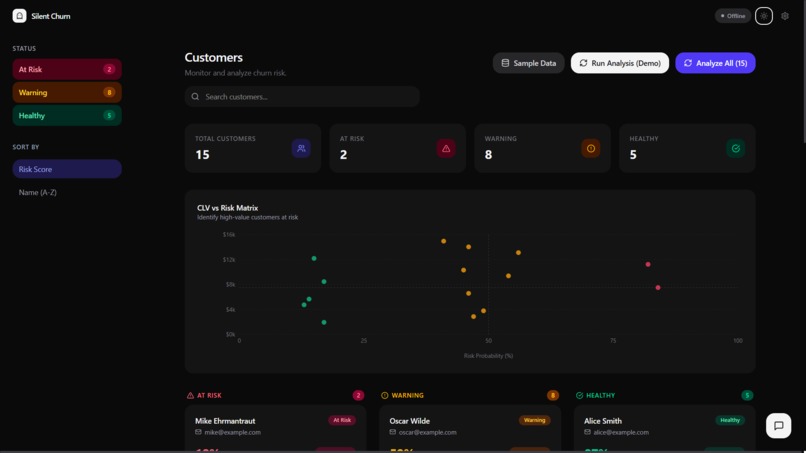806x453 pixels.
Task: Click the CLV vs Risk Matrix title
Action: (x=228, y=208)
